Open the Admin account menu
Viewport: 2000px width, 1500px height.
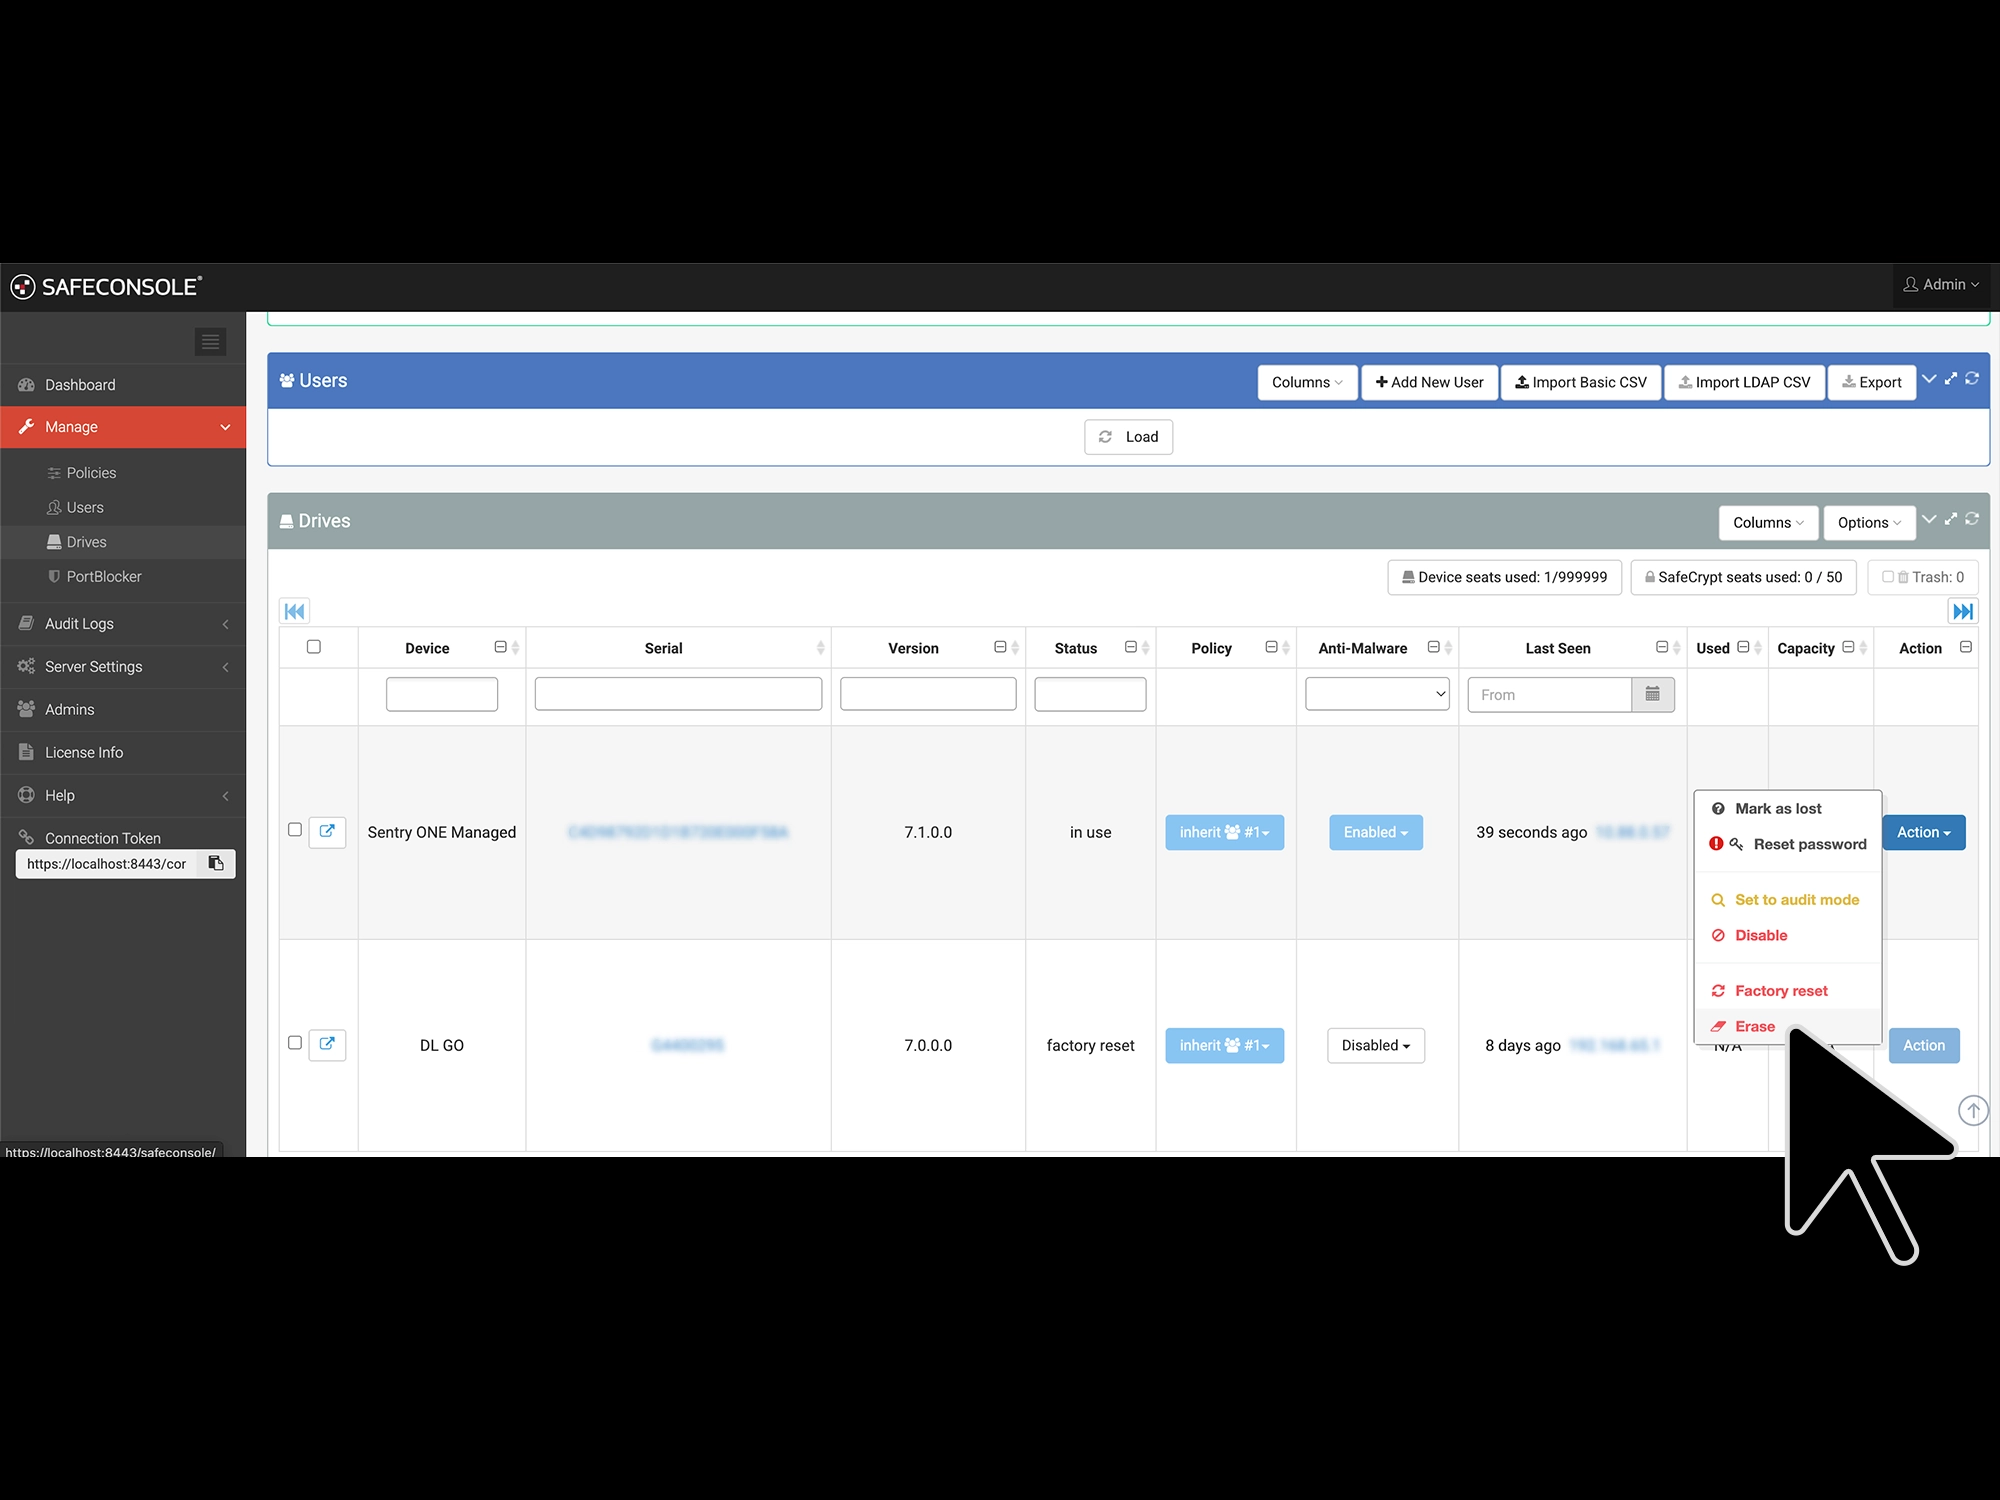(x=1940, y=285)
